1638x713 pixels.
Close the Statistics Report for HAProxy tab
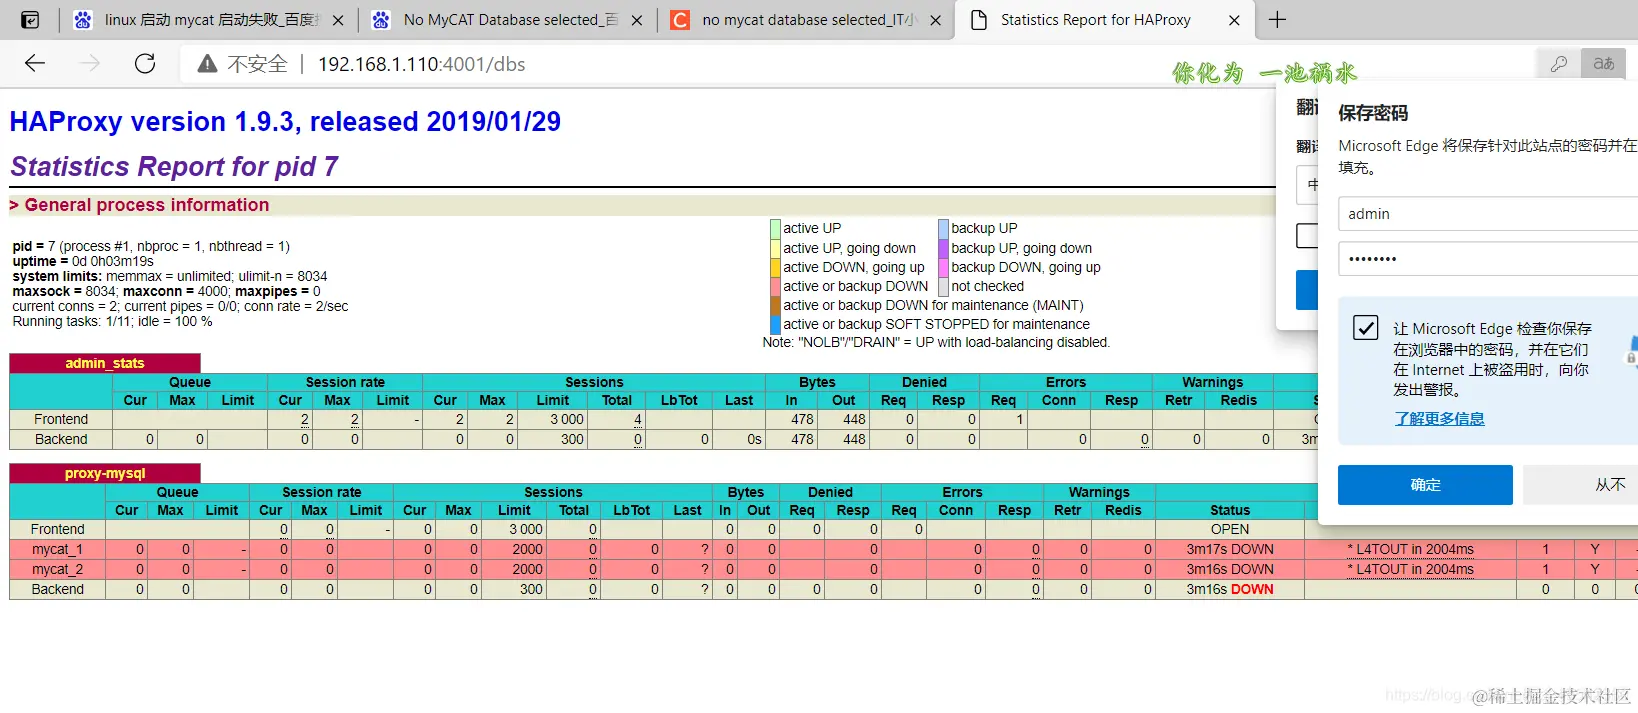(x=1234, y=20)
